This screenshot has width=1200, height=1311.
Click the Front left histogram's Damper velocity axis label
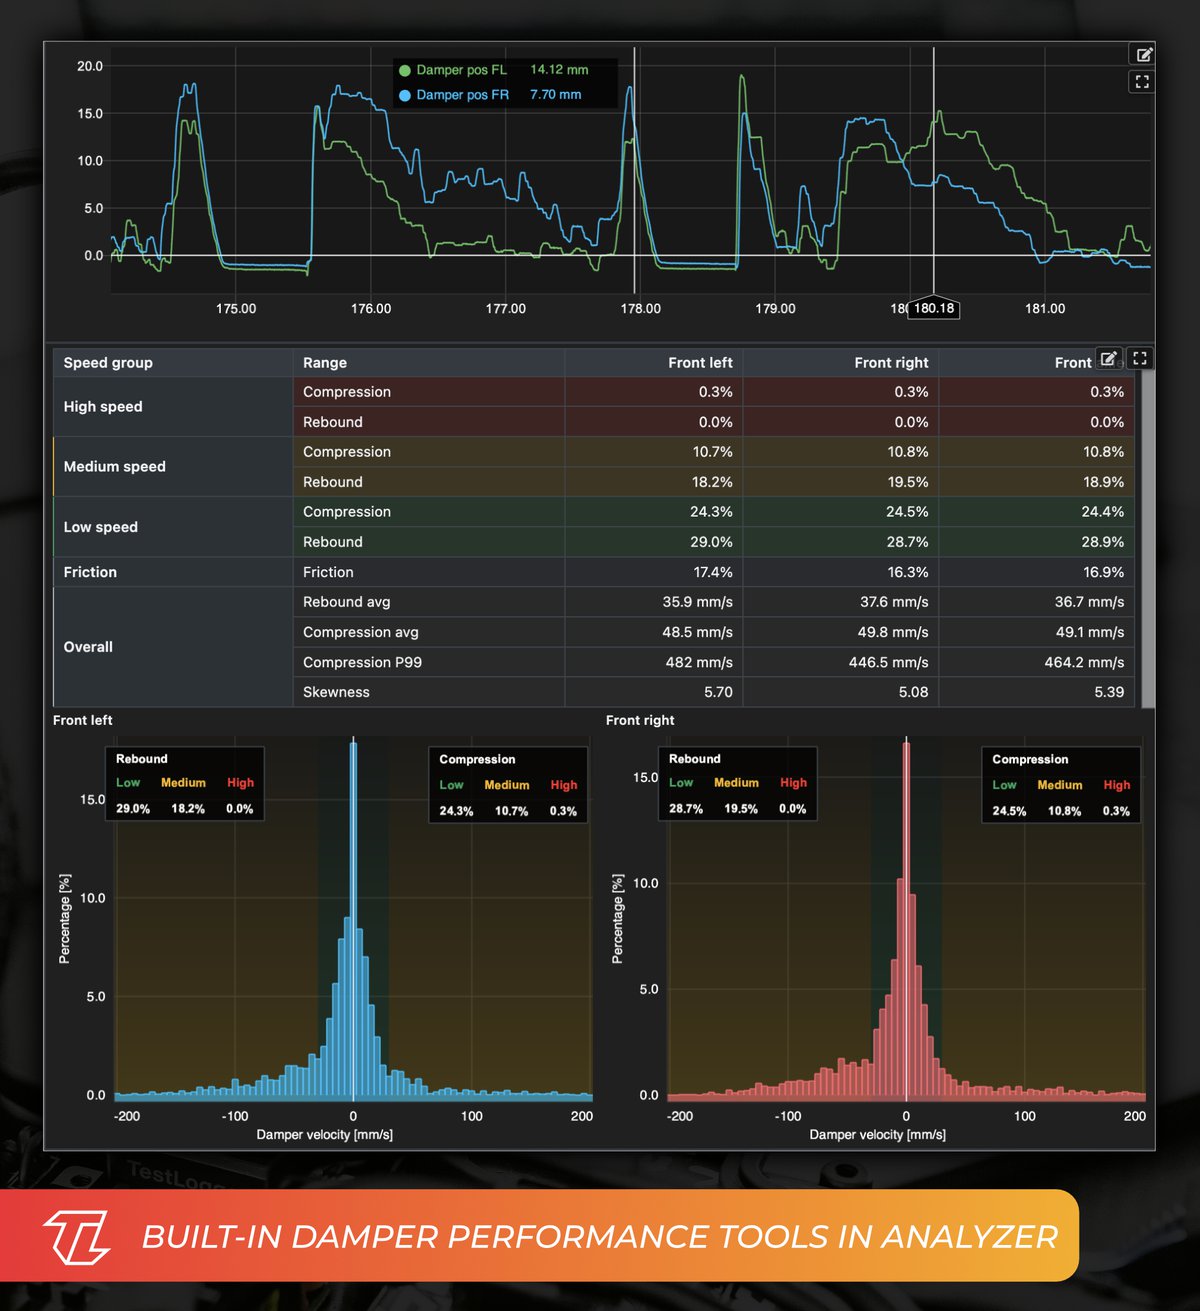click(324, 1135)
